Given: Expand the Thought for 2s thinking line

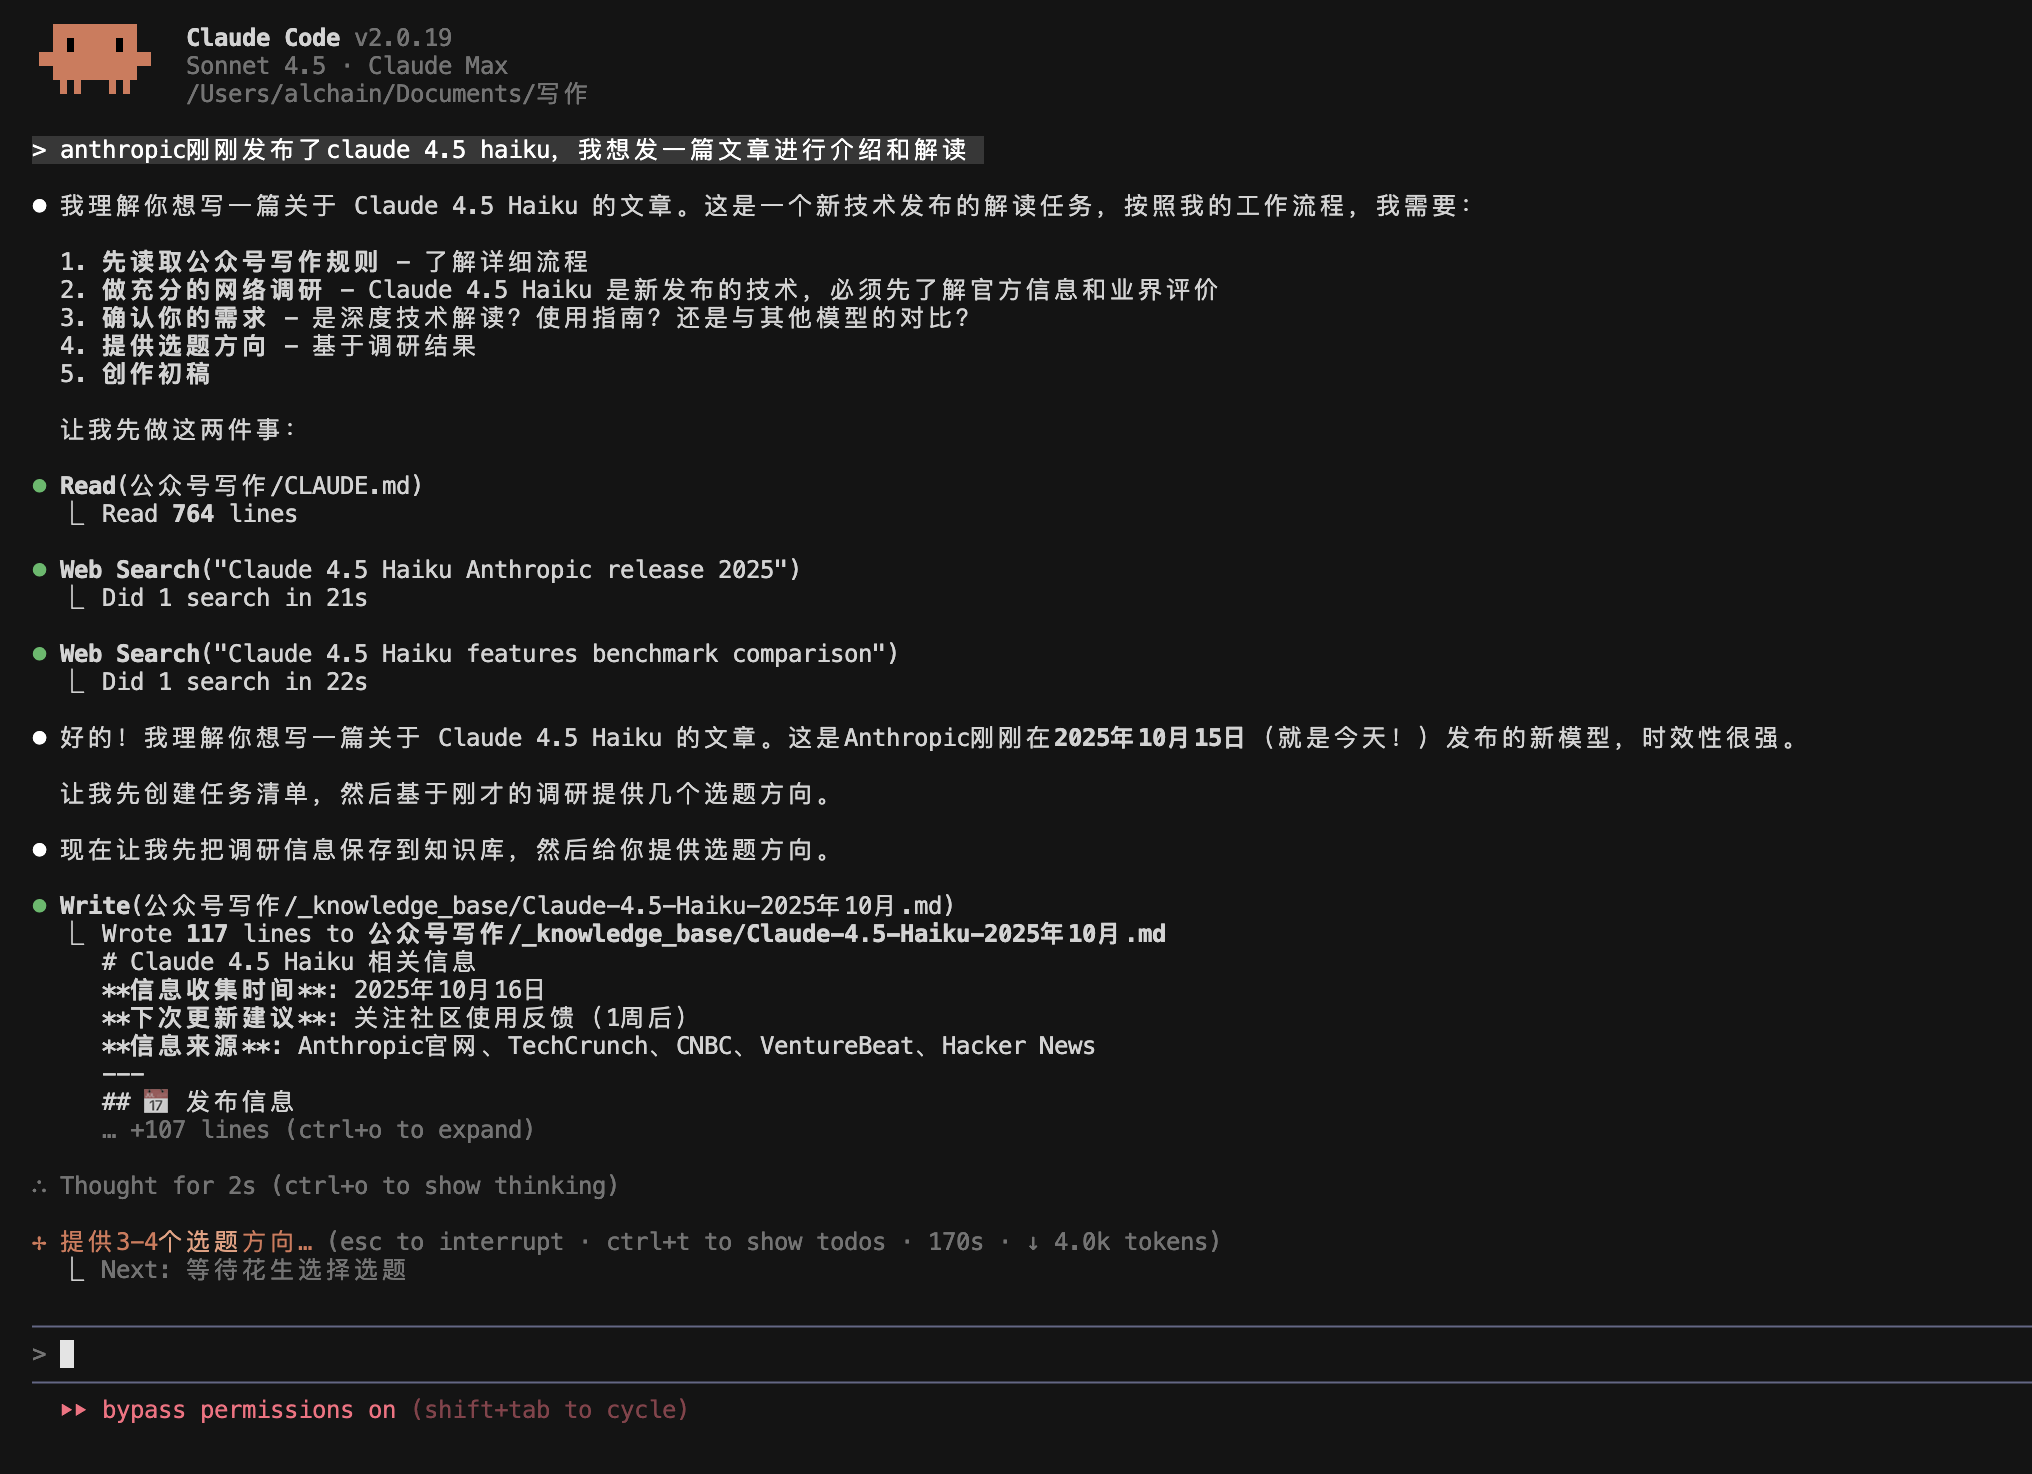Looking at the screenshot, I should coord(338,1186).
